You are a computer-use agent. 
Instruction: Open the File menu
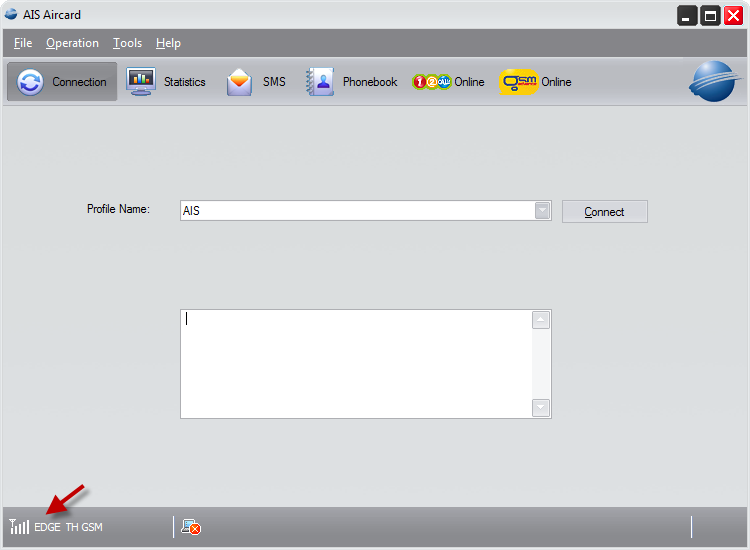point(23,43)
